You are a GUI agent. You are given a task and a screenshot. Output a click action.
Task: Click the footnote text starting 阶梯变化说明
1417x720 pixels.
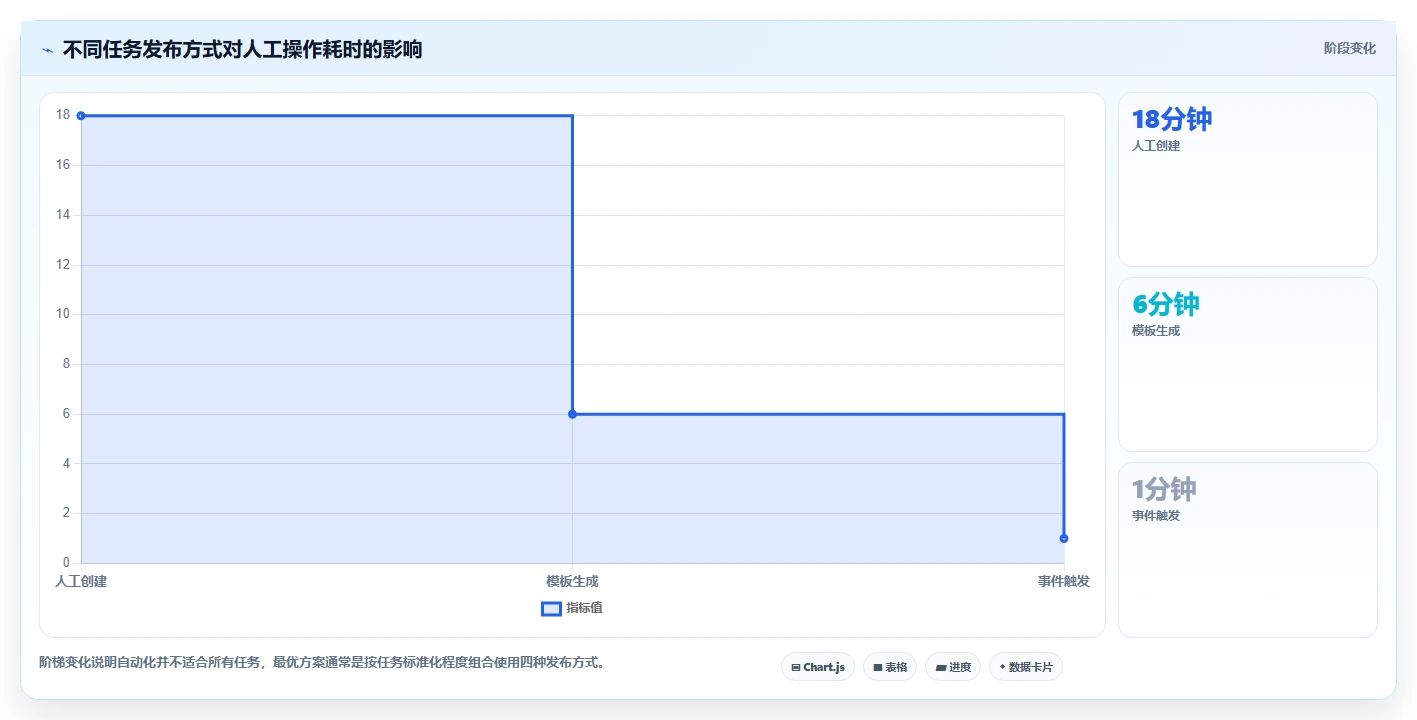[323, 662]
